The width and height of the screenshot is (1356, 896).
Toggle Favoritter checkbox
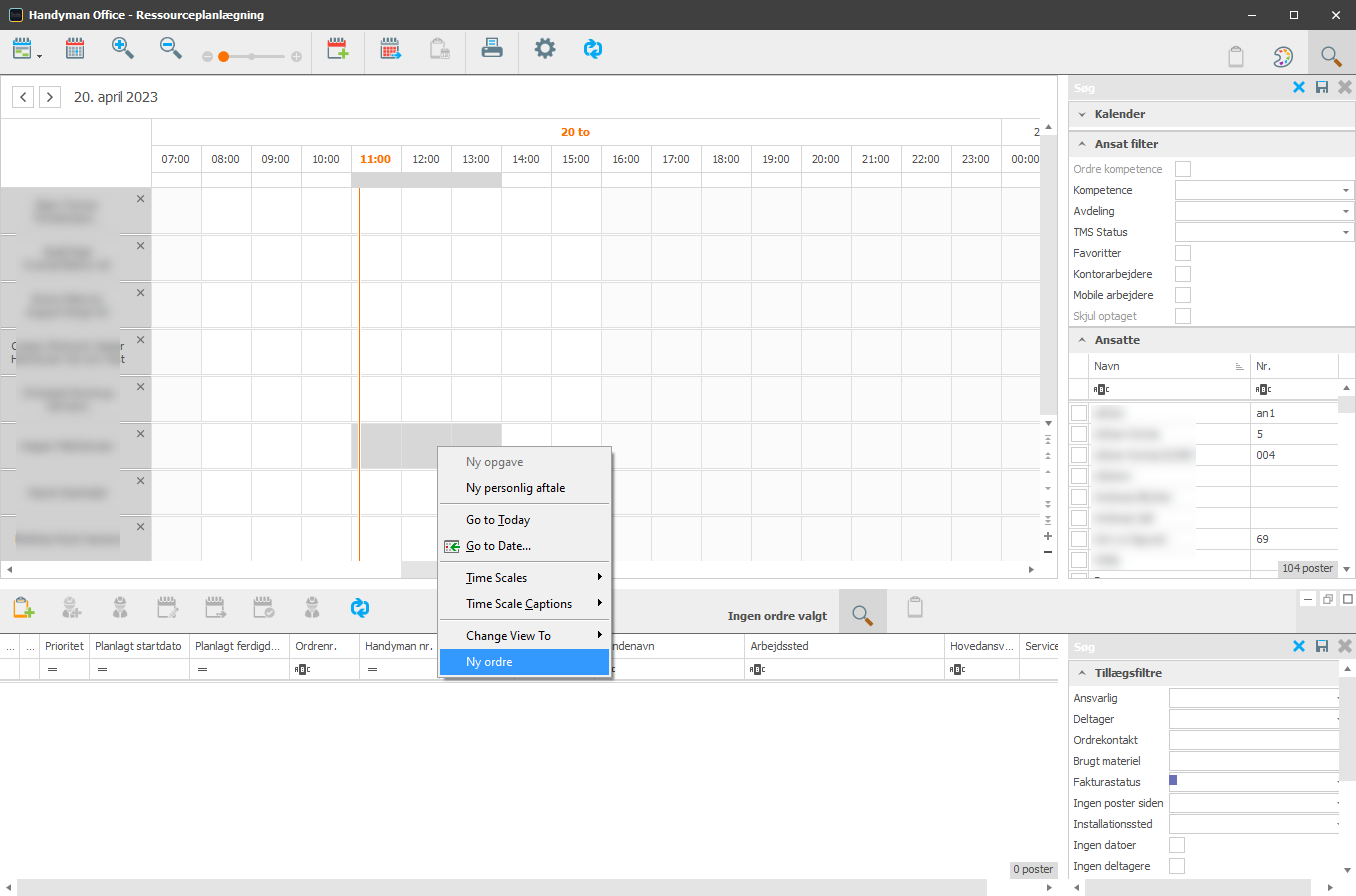(1183, 253)
